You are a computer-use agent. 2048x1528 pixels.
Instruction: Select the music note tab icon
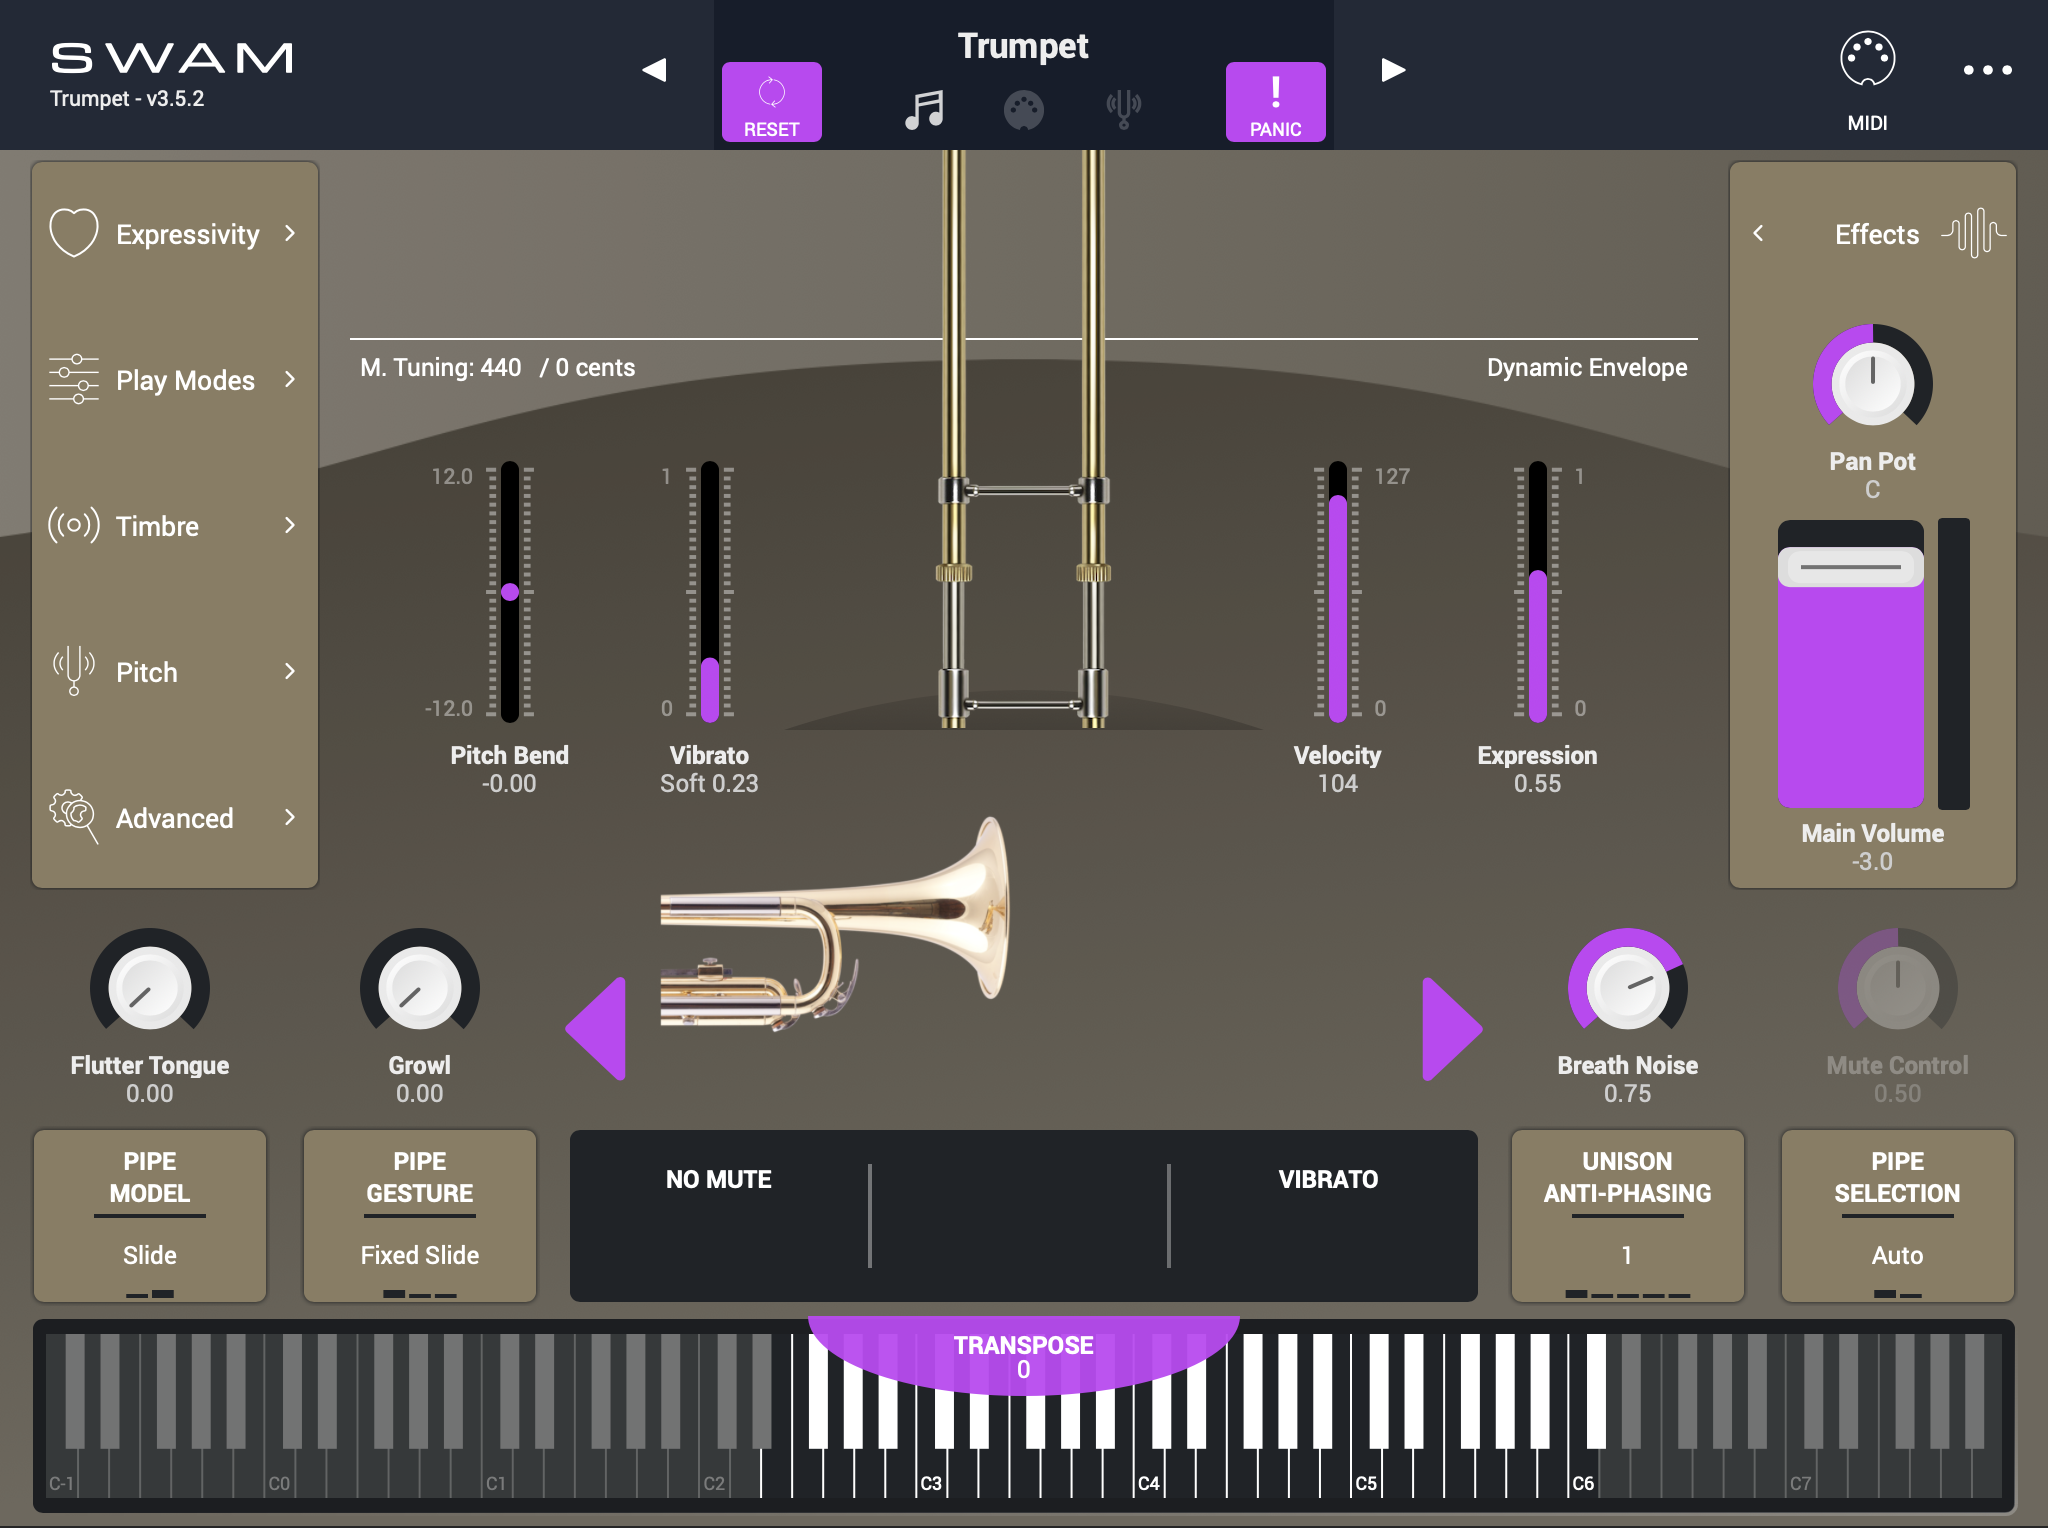coord(924,109)
